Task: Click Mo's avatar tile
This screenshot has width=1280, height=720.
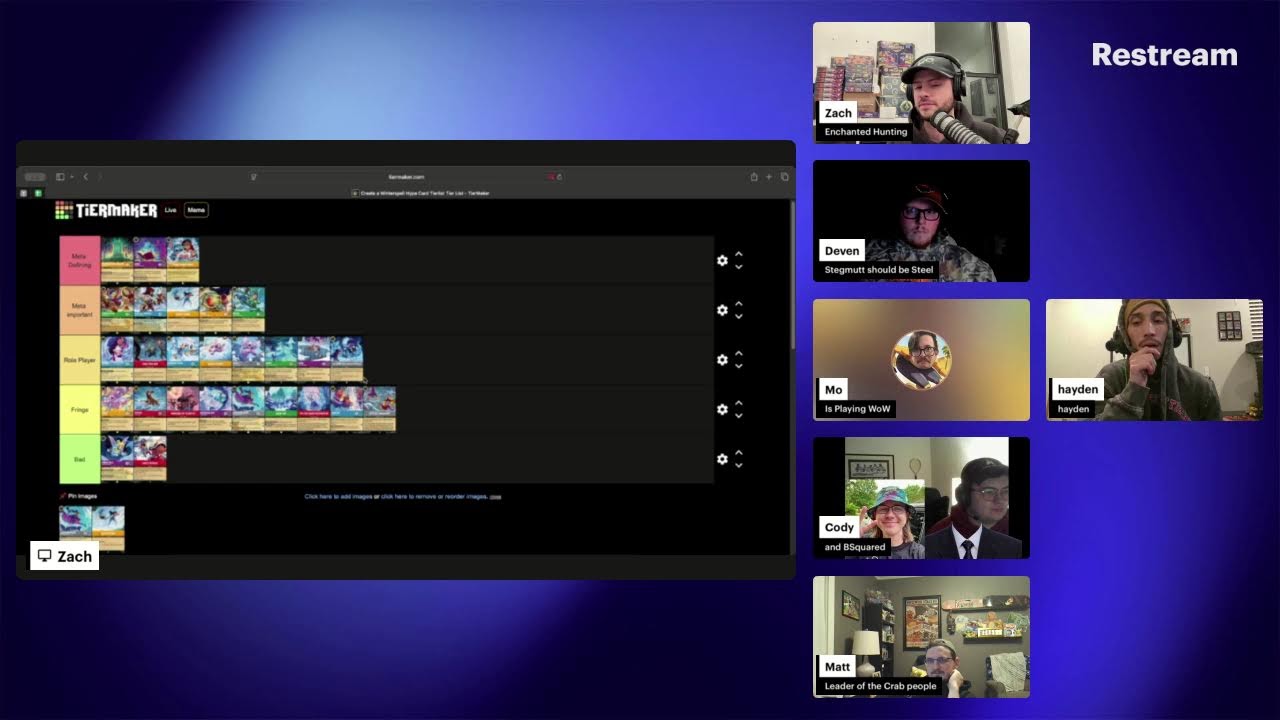Action: point(921,360)
